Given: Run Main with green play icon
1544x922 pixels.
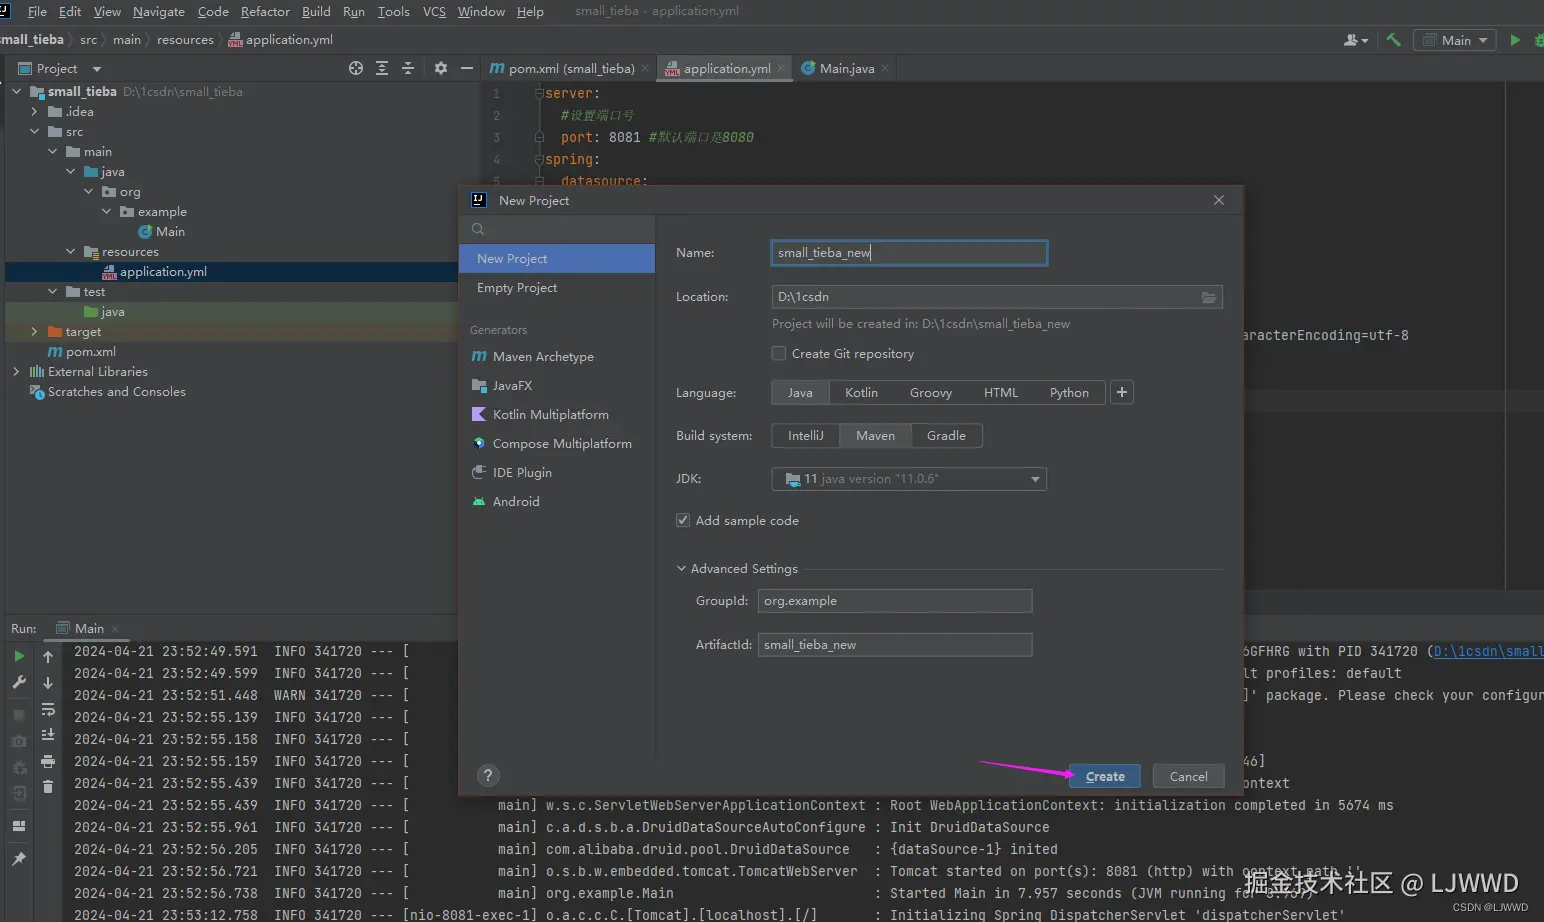Looking at the screenshot, I should (x=1515, y=40).
